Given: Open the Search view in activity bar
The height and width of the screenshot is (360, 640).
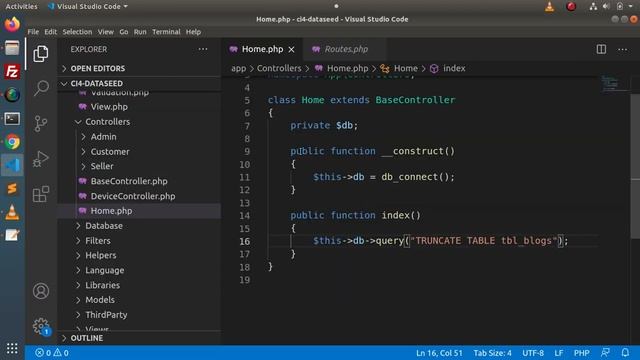Looking at the screenshot, I should 41,88.
